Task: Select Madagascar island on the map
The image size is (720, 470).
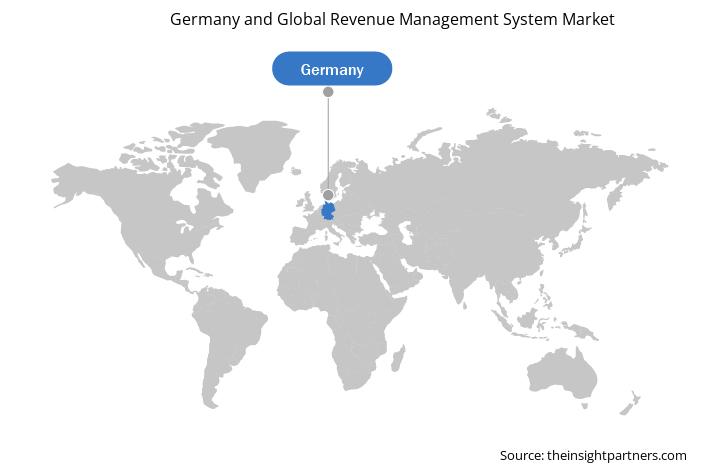Action: pyautogui.click(x=398, y=358)
